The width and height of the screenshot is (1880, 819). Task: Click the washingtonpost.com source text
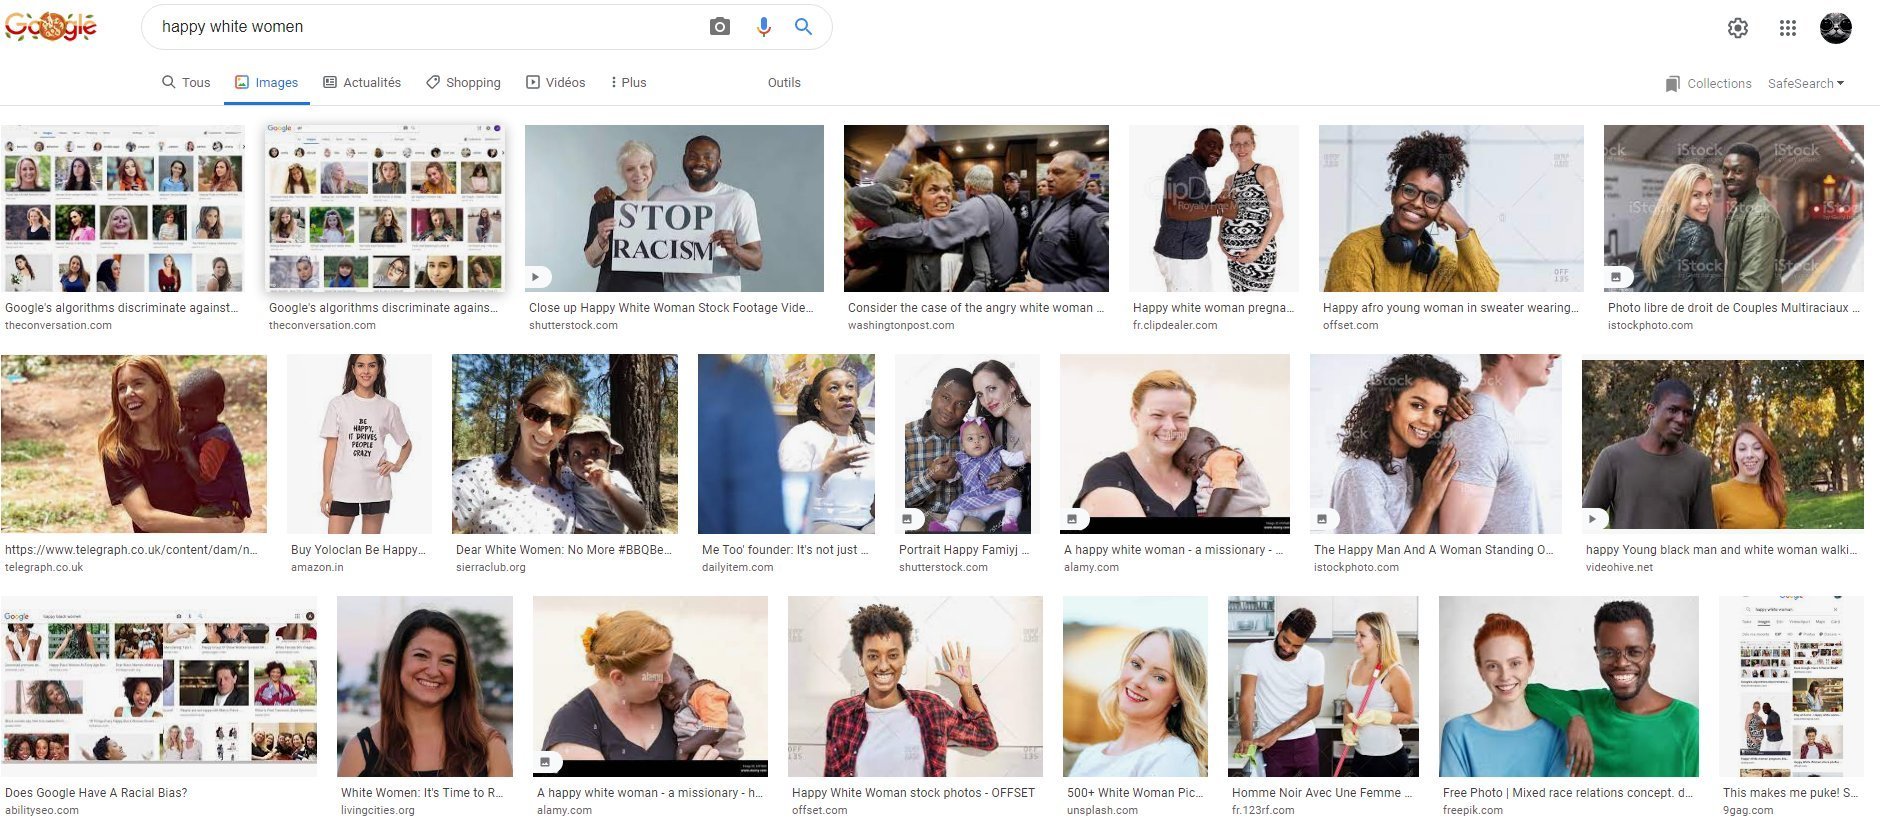tap(901, 325)
